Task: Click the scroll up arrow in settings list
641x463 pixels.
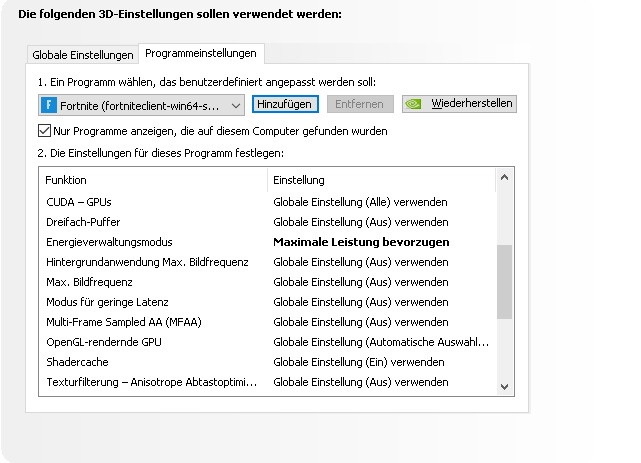Action: coord(504,177)
